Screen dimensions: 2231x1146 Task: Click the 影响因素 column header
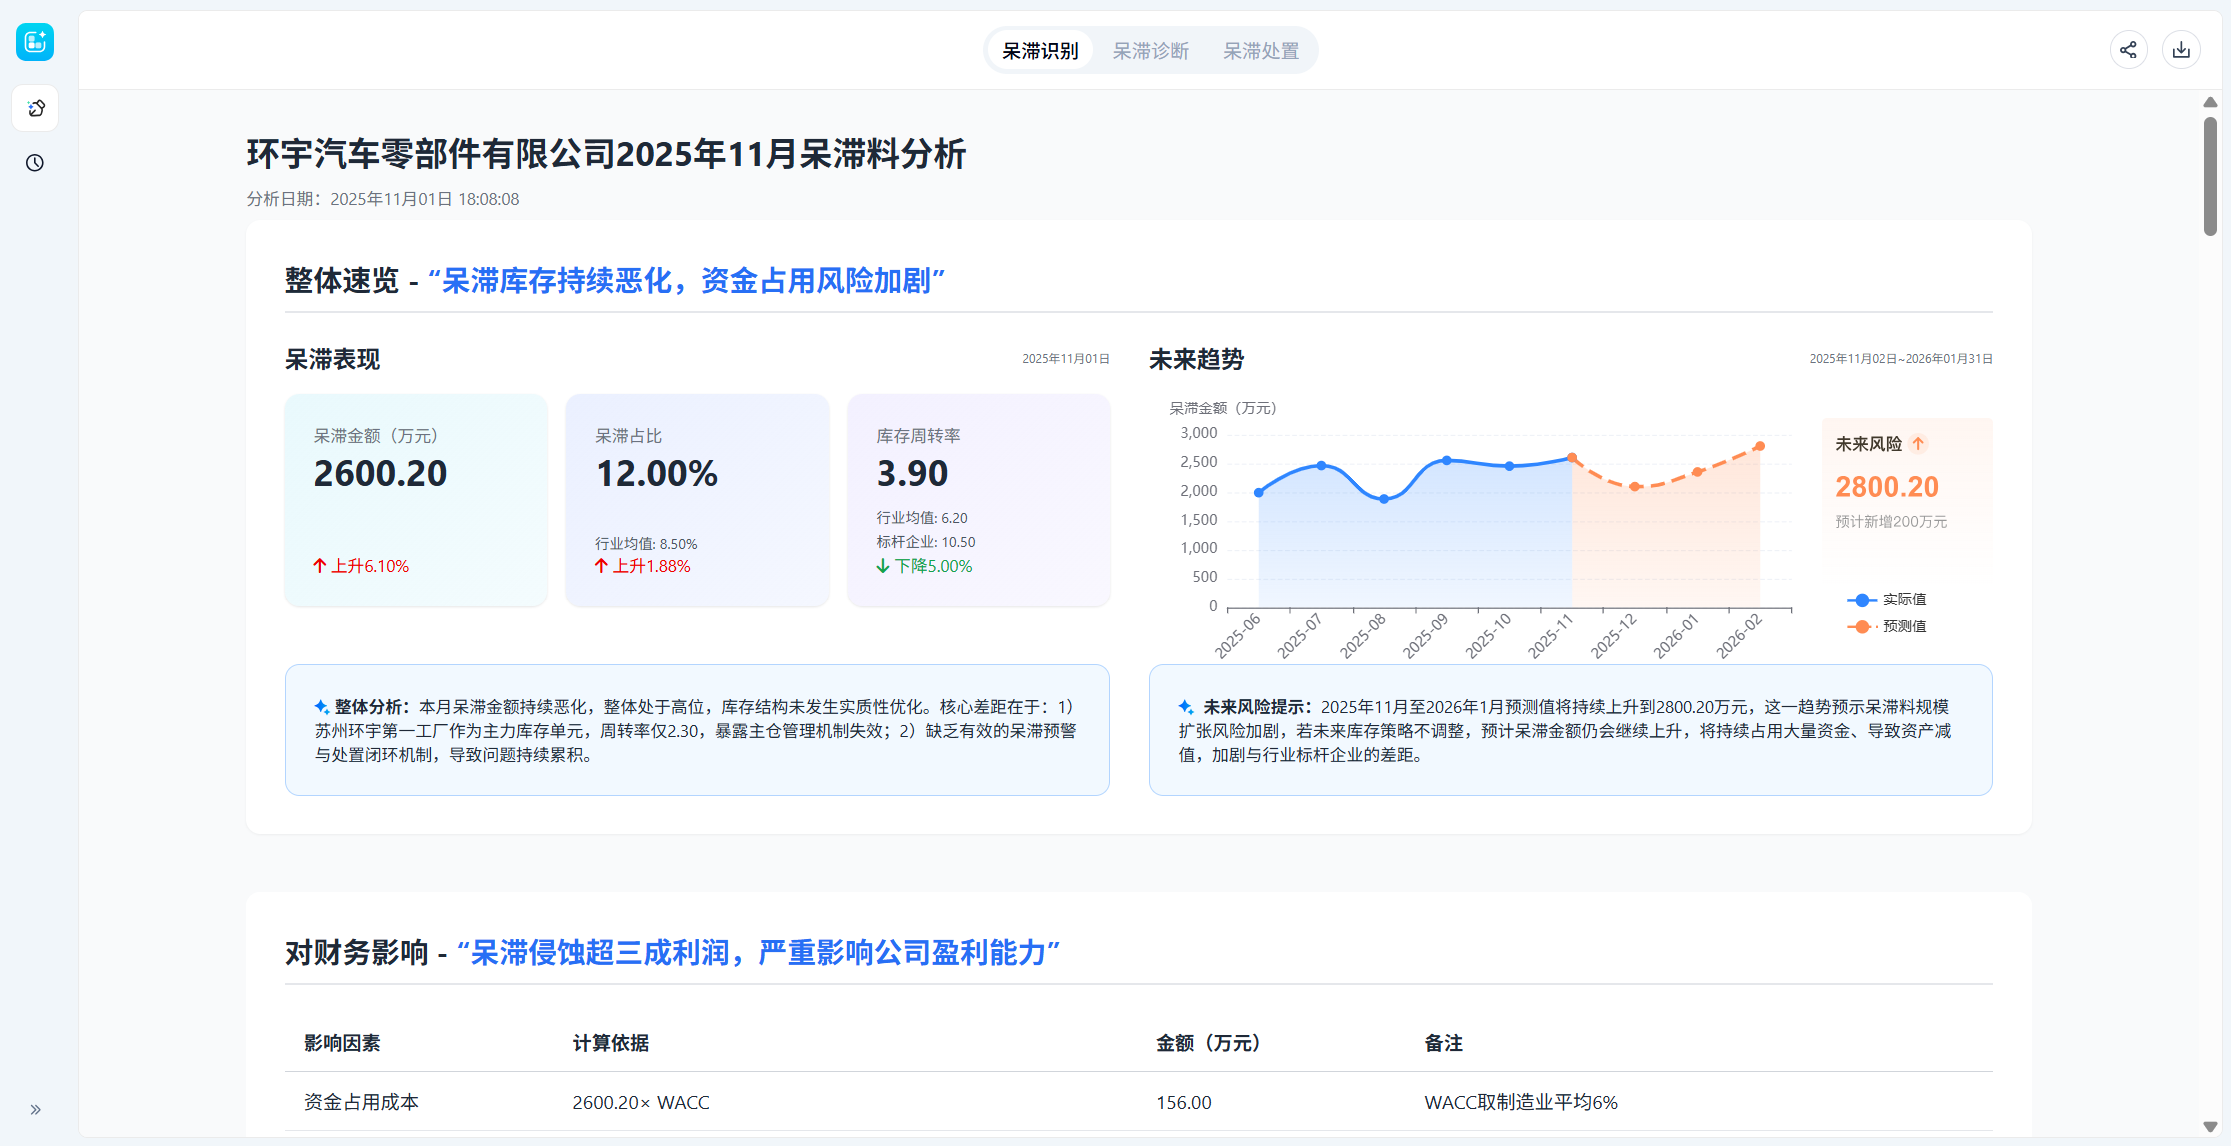pos(342,1043)
